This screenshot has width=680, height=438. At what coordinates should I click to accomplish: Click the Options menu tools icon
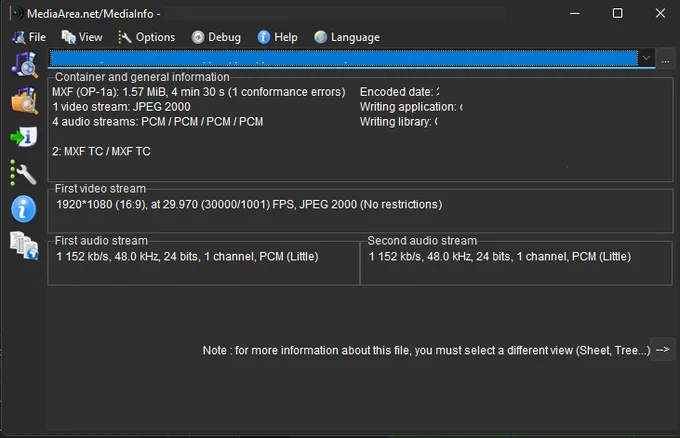click(124, 37)
